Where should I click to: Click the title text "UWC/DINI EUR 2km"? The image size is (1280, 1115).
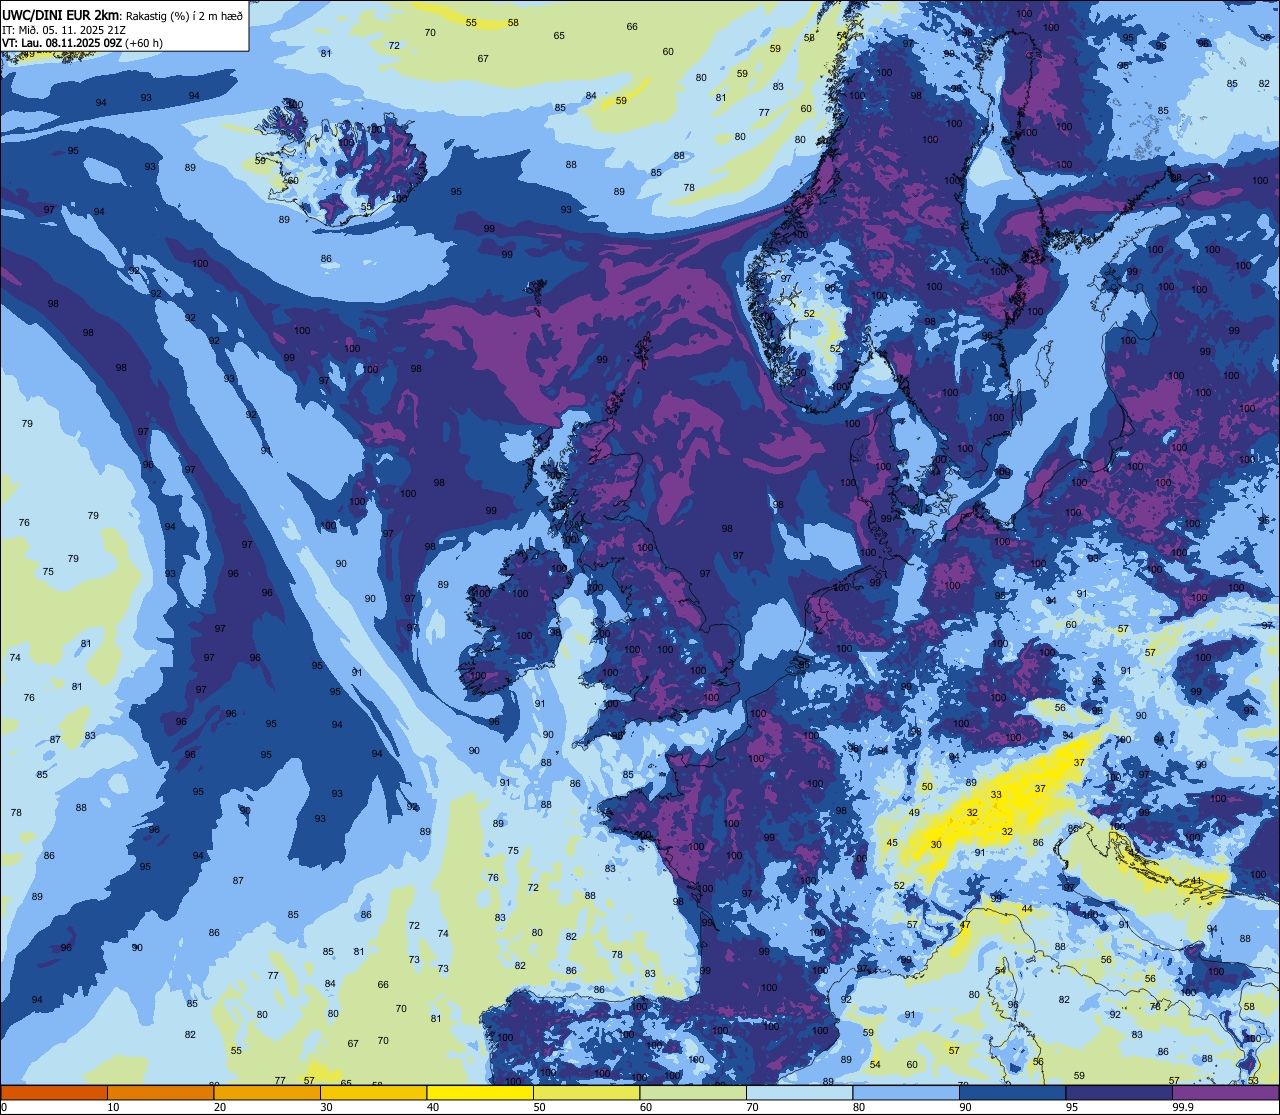(x=61, y=14)
